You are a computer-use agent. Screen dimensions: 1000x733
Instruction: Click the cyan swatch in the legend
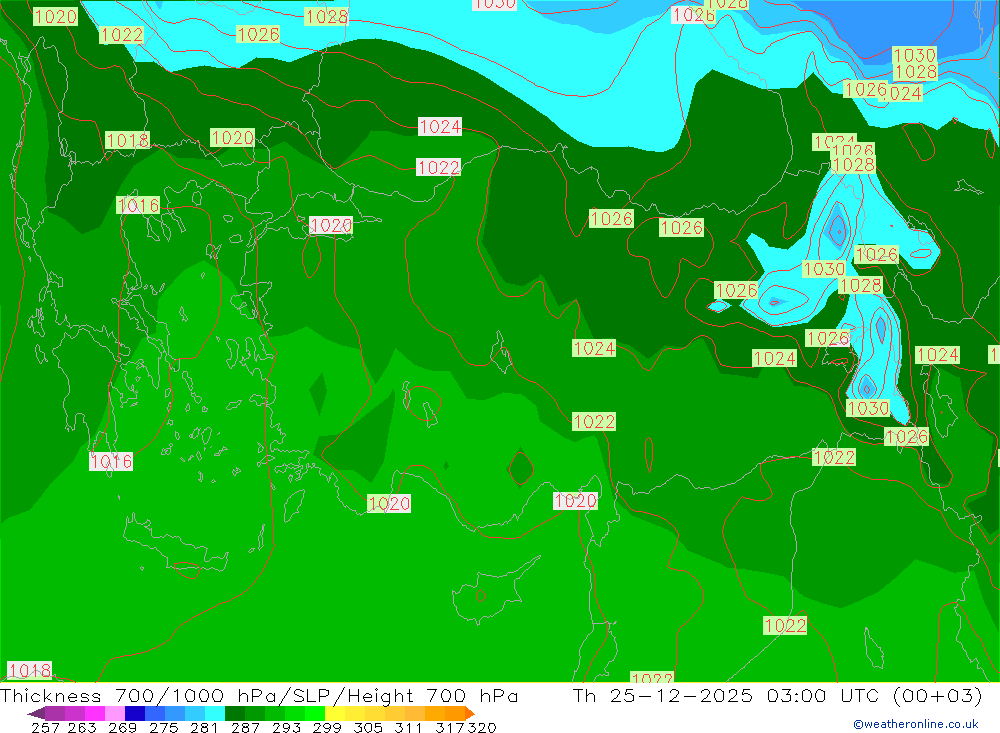(x=215, y=713)
